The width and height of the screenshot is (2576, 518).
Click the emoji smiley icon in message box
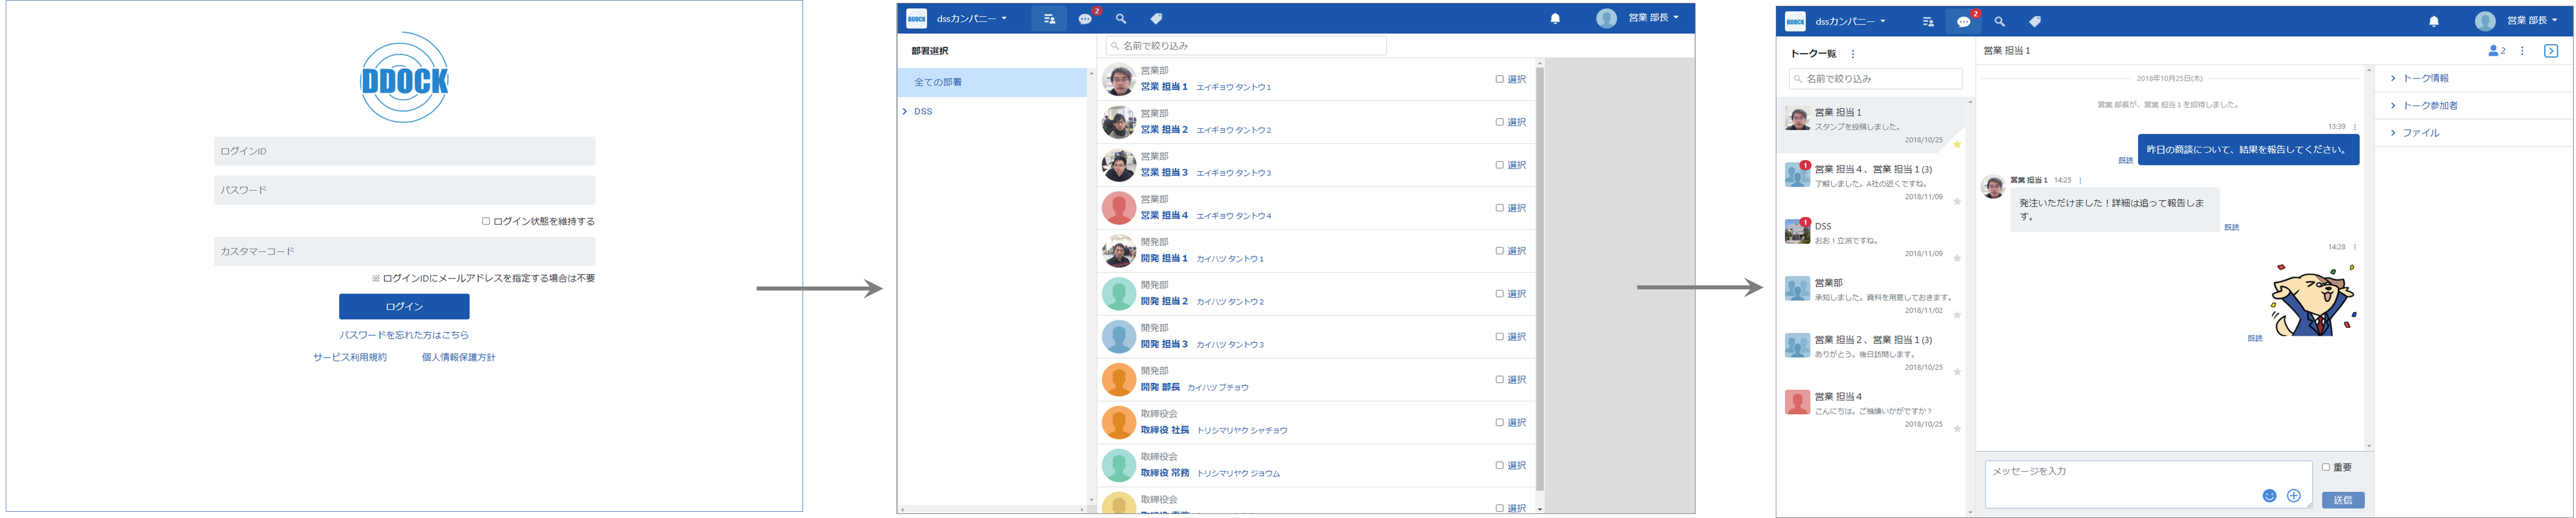click(x=2269, y=496)
